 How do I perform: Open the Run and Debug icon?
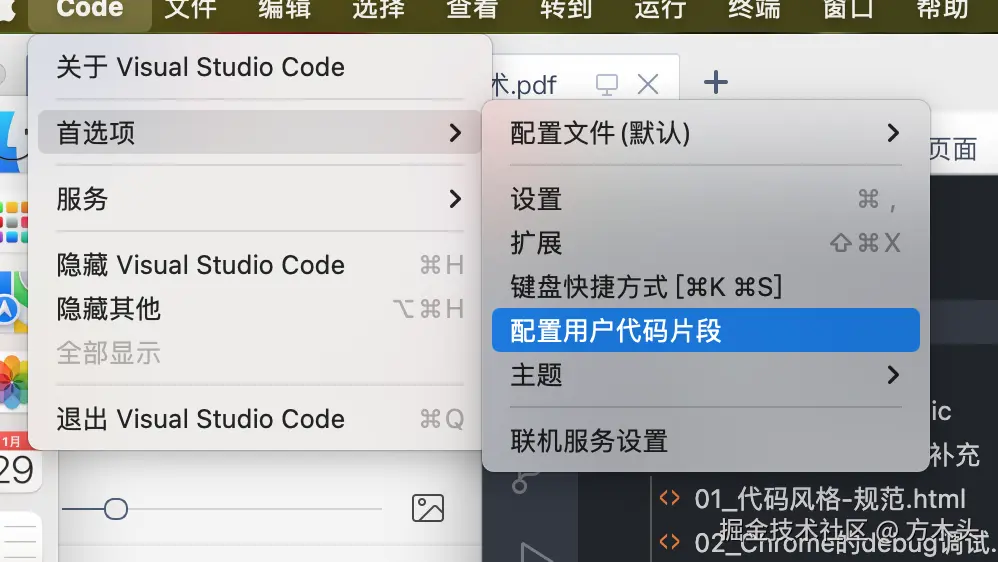tap(536, 551)
